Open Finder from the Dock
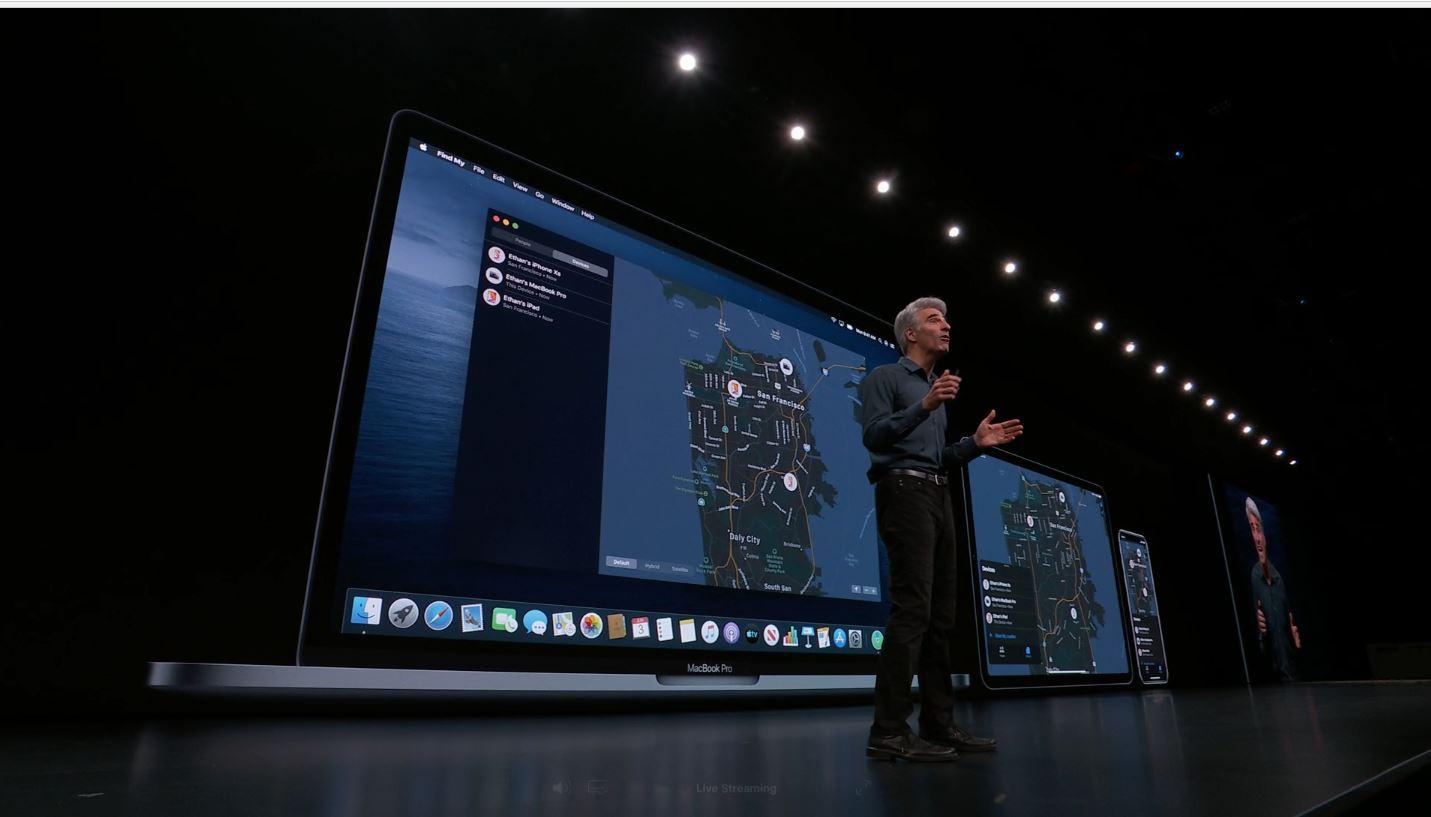1431x817 pixels. click(x=366, y=610)
